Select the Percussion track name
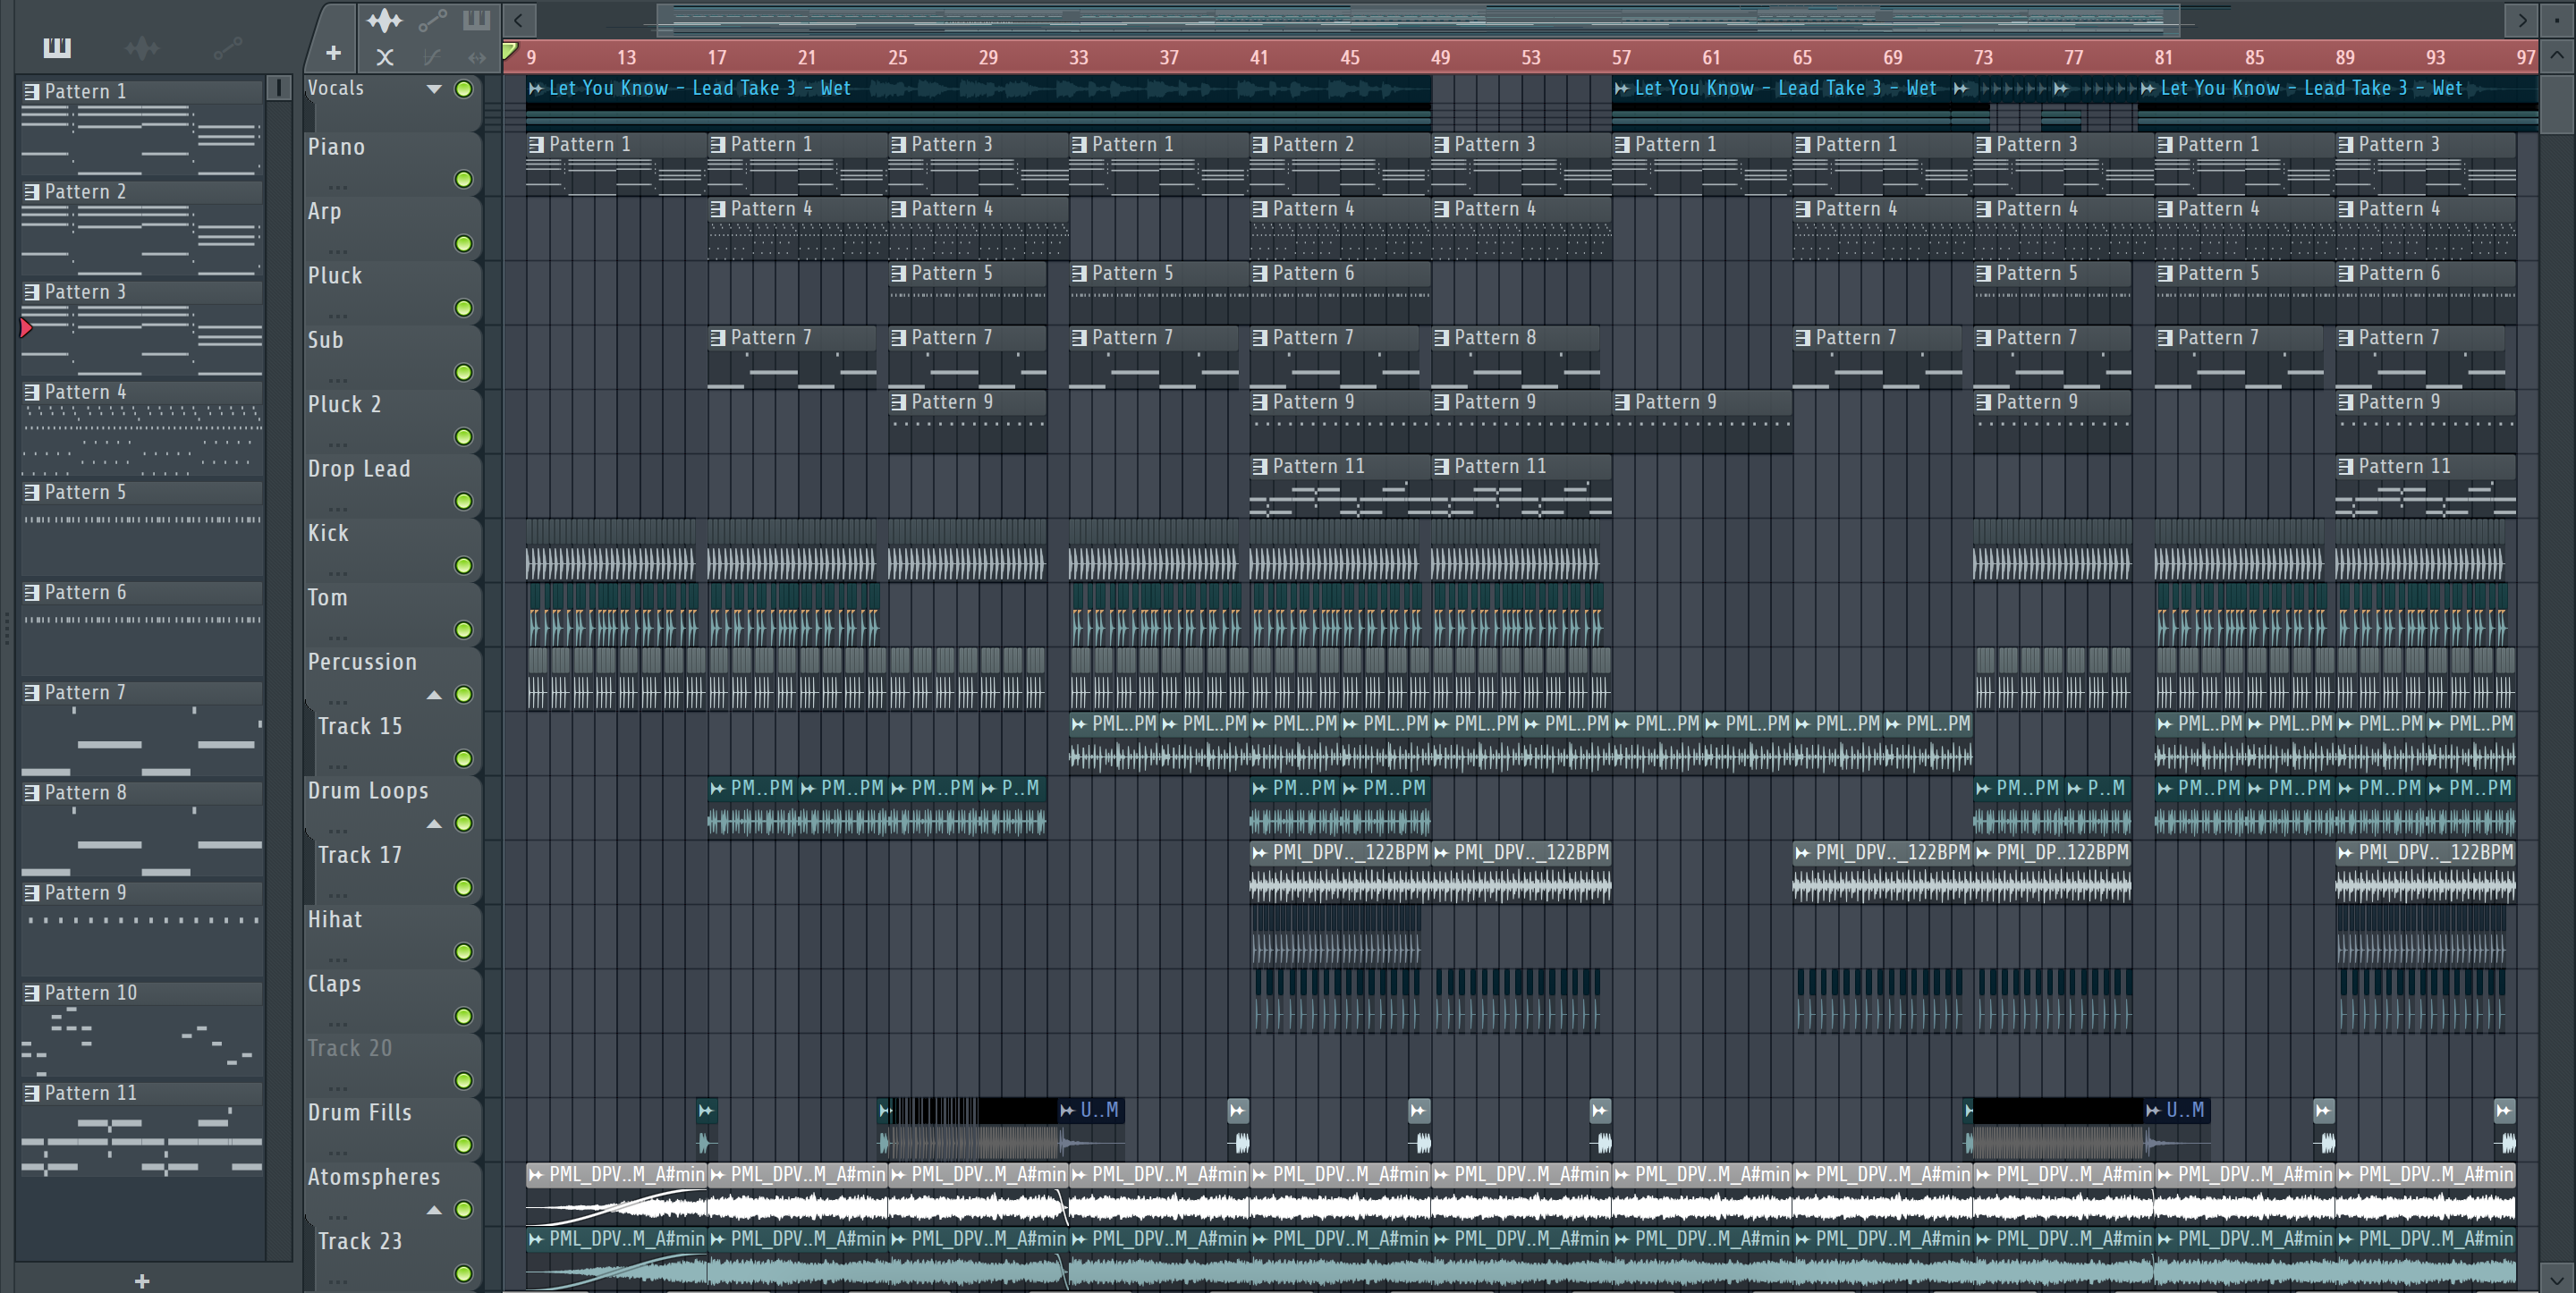This screenshot has width=2576, height=1293. pos(362,662)
